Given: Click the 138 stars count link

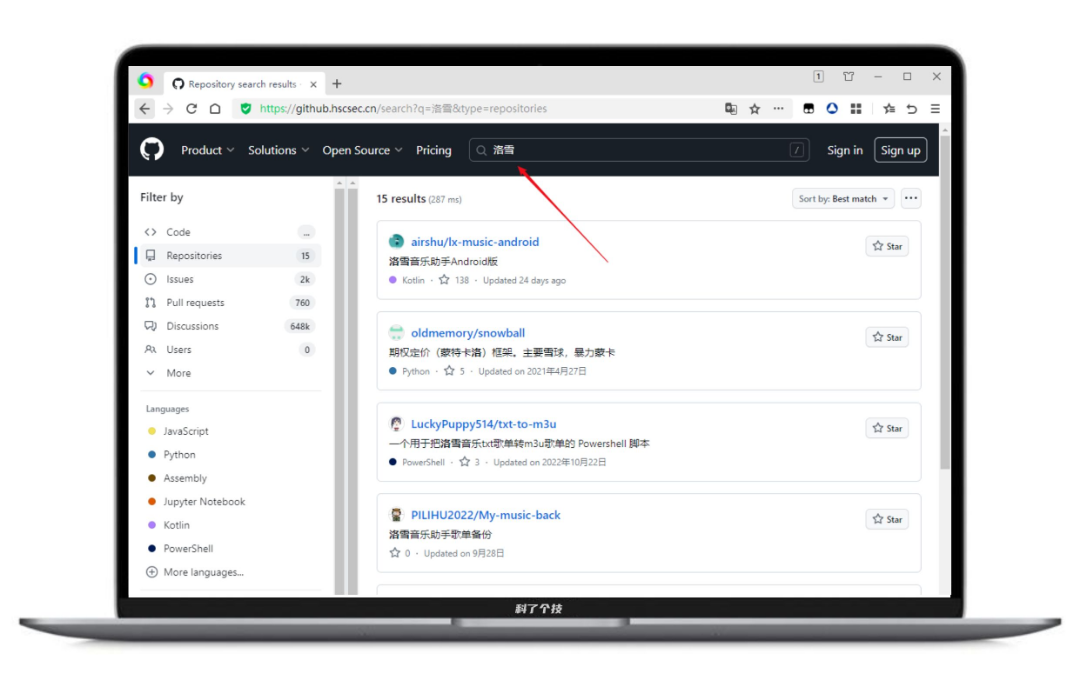Looking at the screenshot, I should 454,280.
